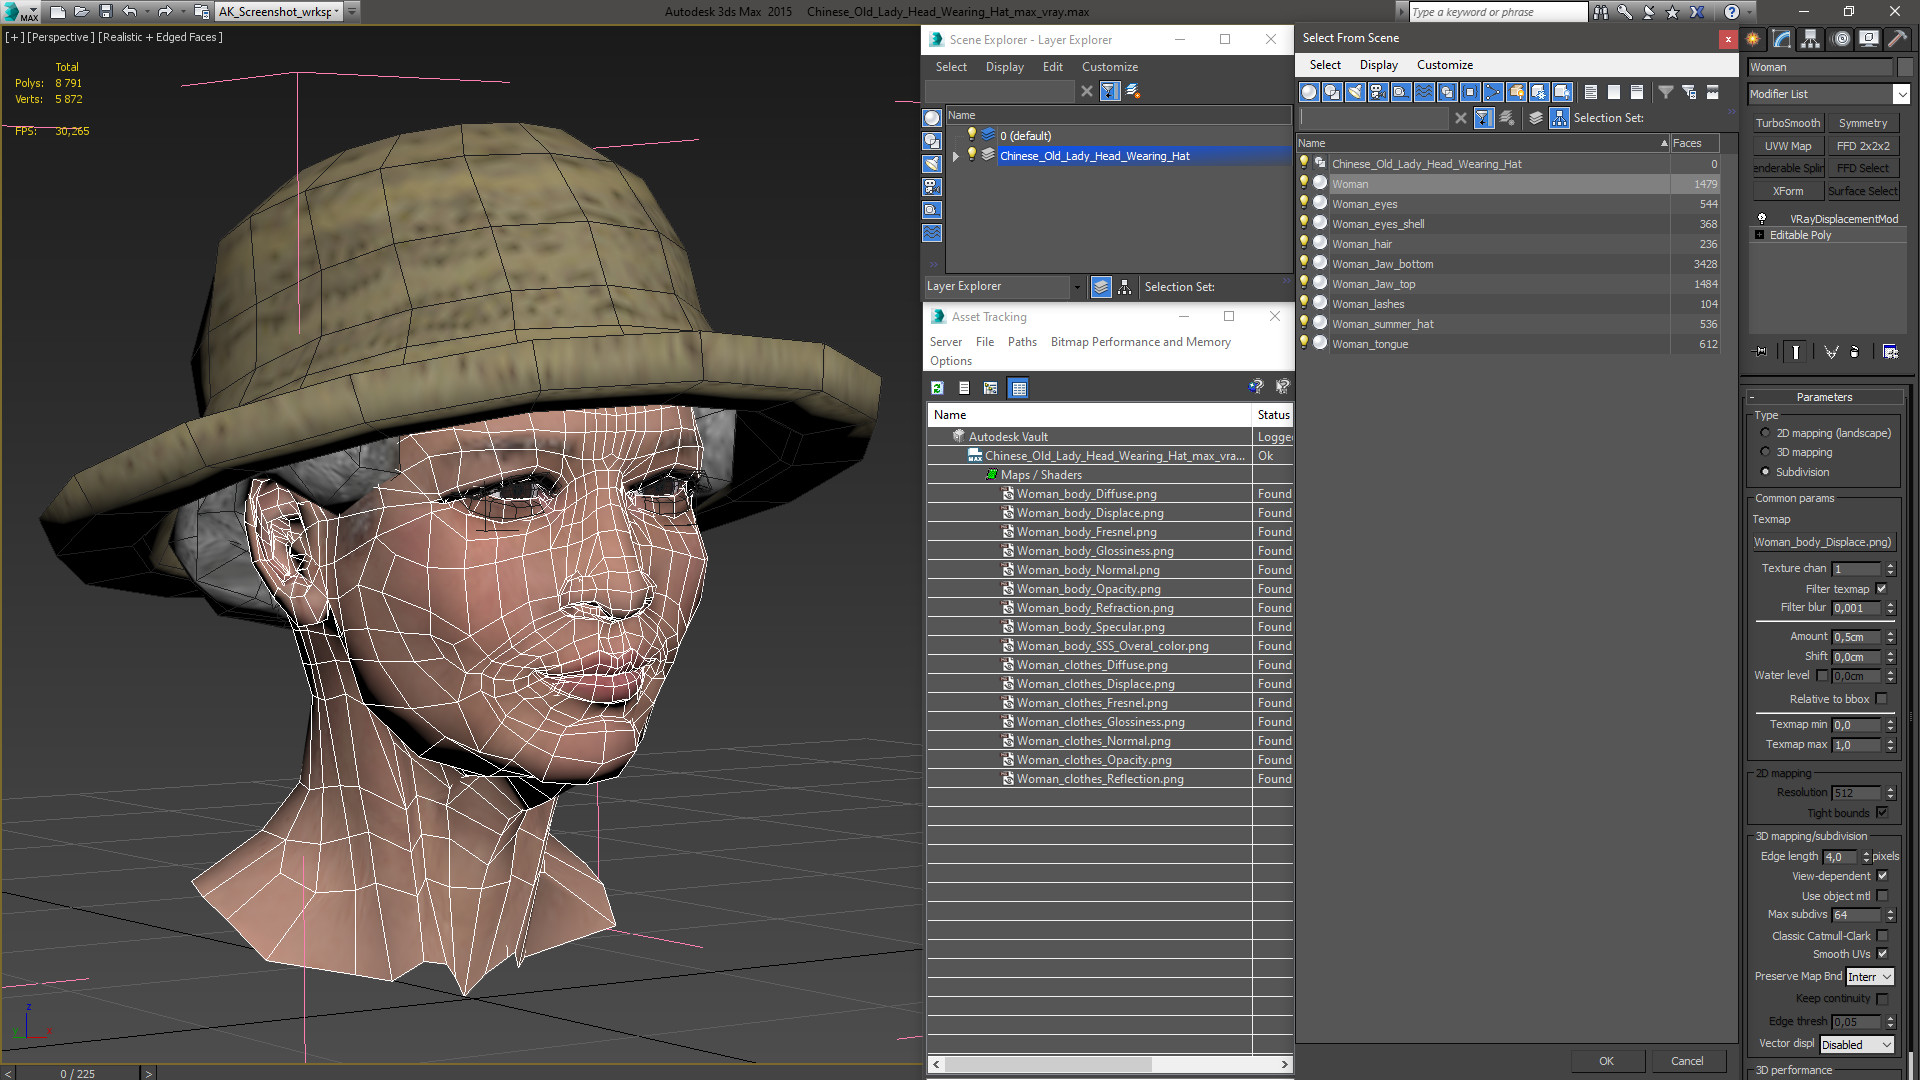The width and height of the screenshot is (1920, 1080).
Task: Enable Relative to bbox checkbox
Action: pyautogui.click(x=1882, y=699)
